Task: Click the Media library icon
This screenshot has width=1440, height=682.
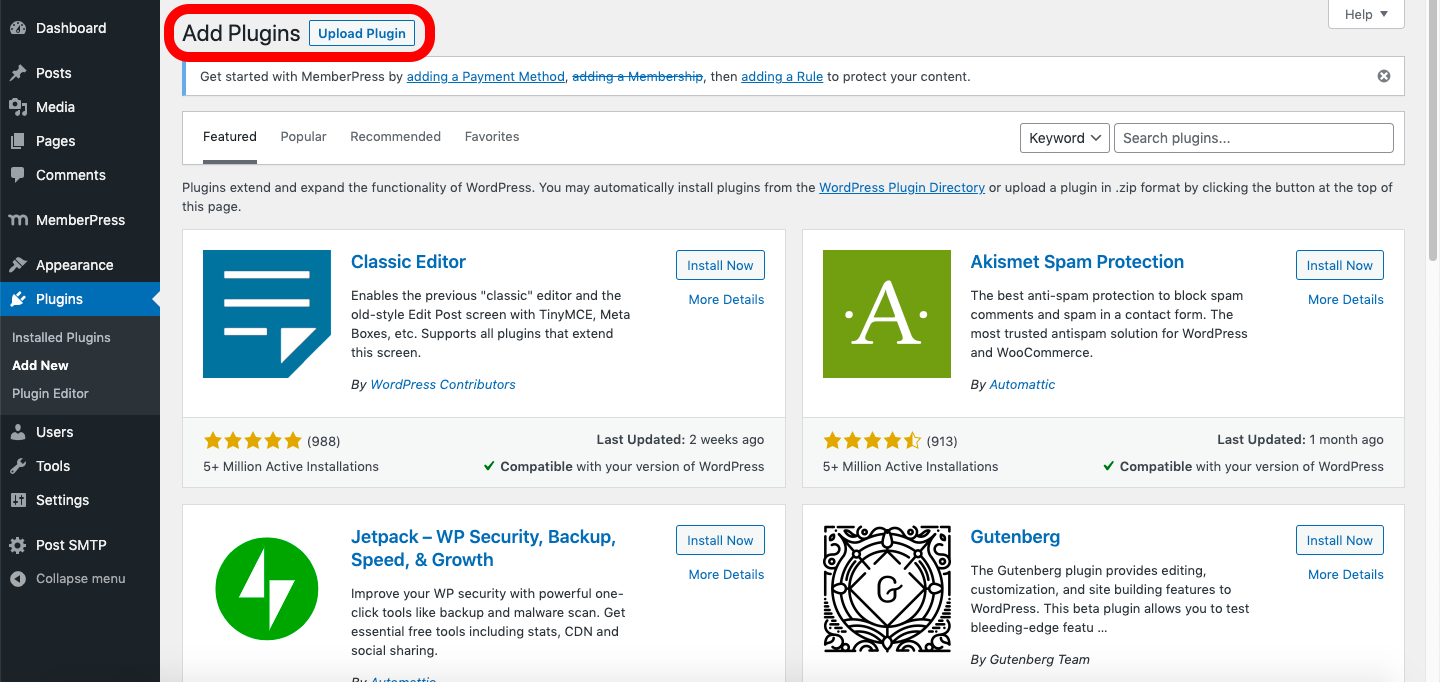Action: click(x=18, y=107)
